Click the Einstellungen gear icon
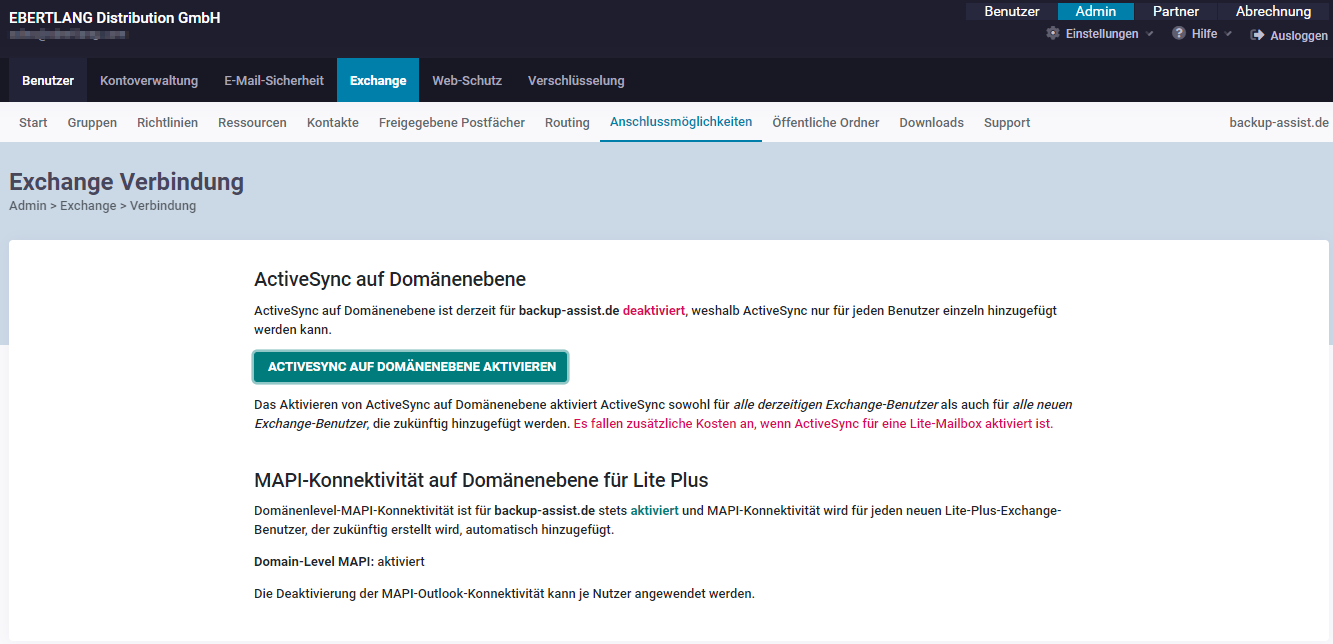 tap(1052, 34)
